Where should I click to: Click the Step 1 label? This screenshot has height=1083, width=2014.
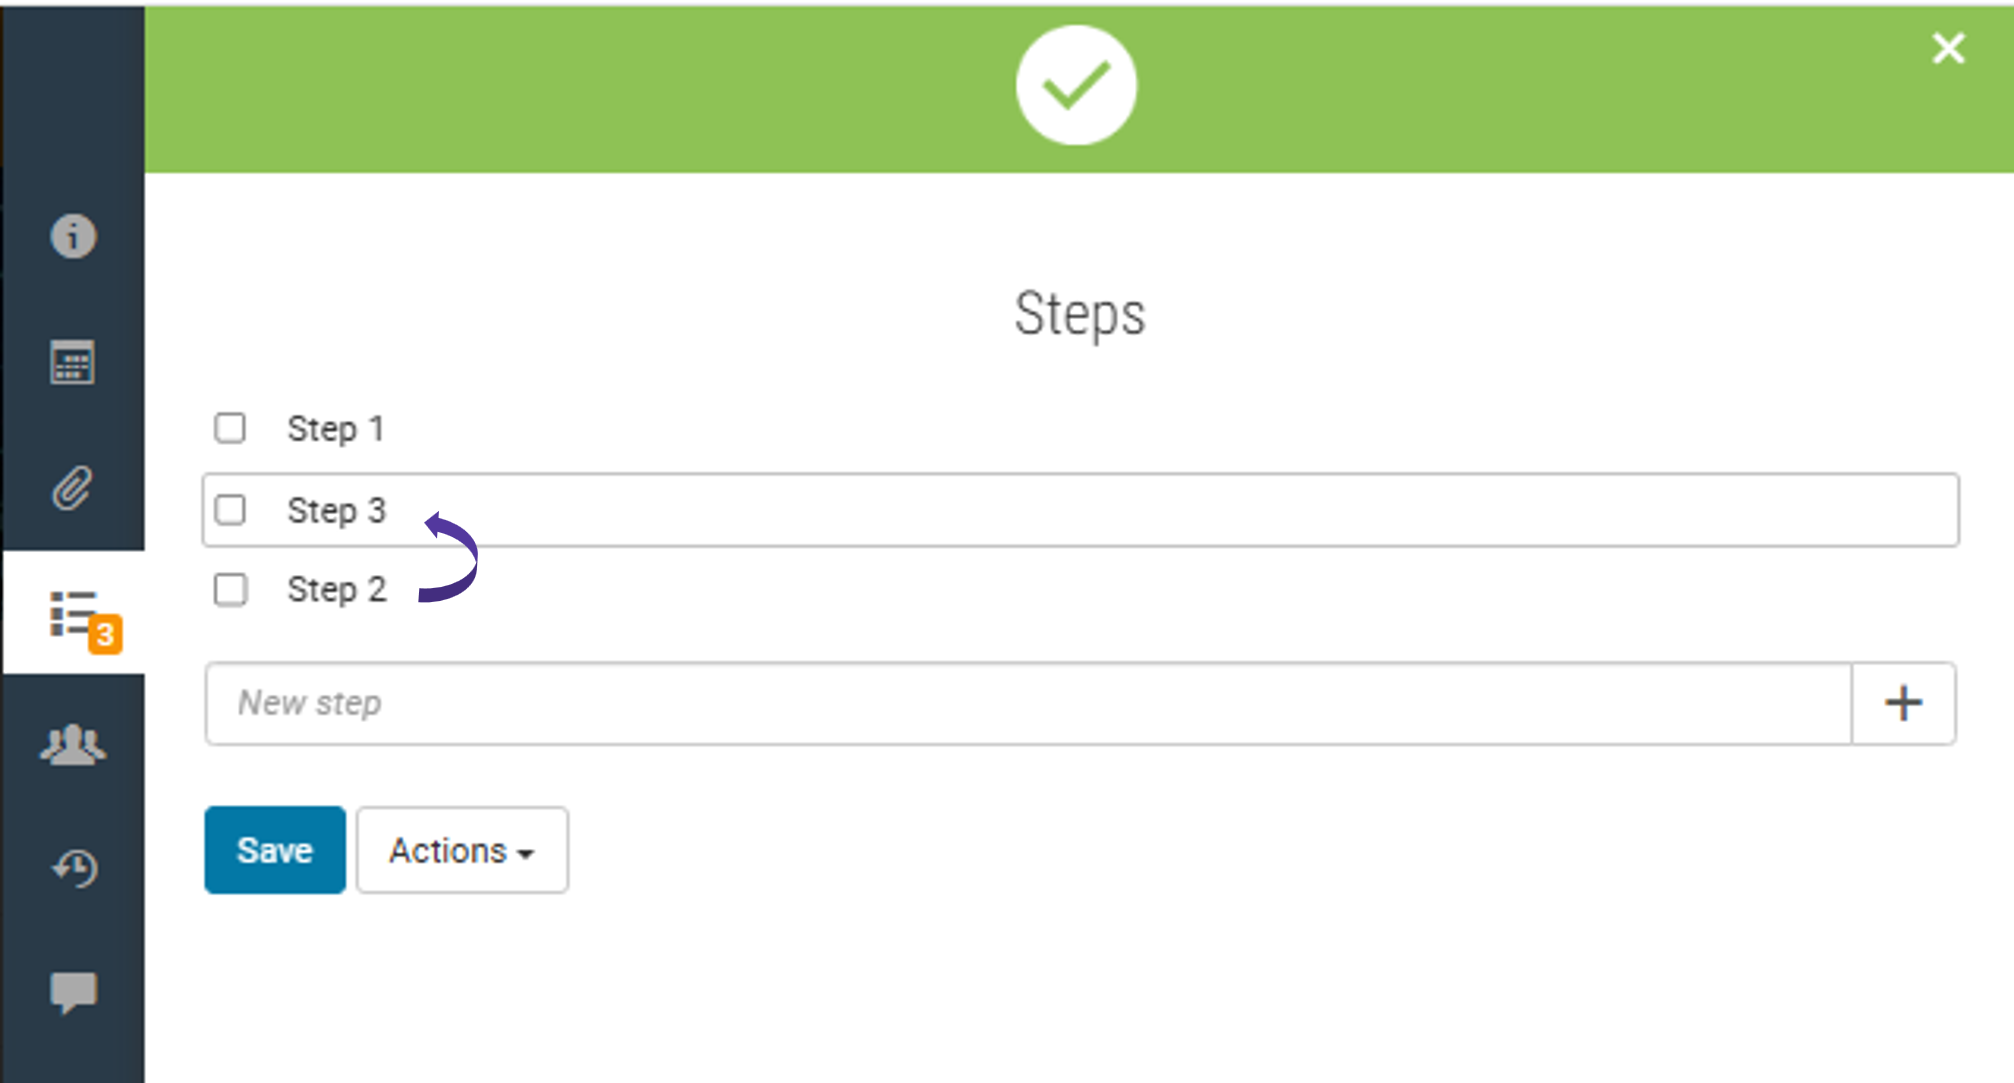[x=335, y=429]
